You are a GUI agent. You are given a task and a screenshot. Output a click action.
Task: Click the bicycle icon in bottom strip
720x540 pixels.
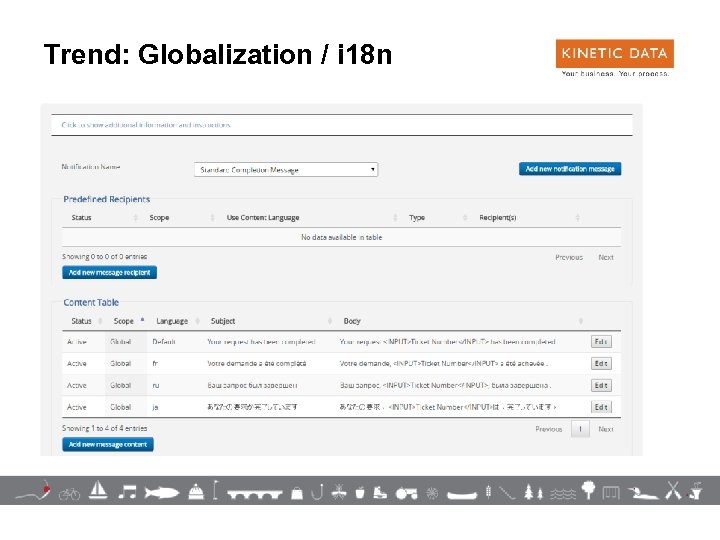pyautogui.click(x=69, y=493)
